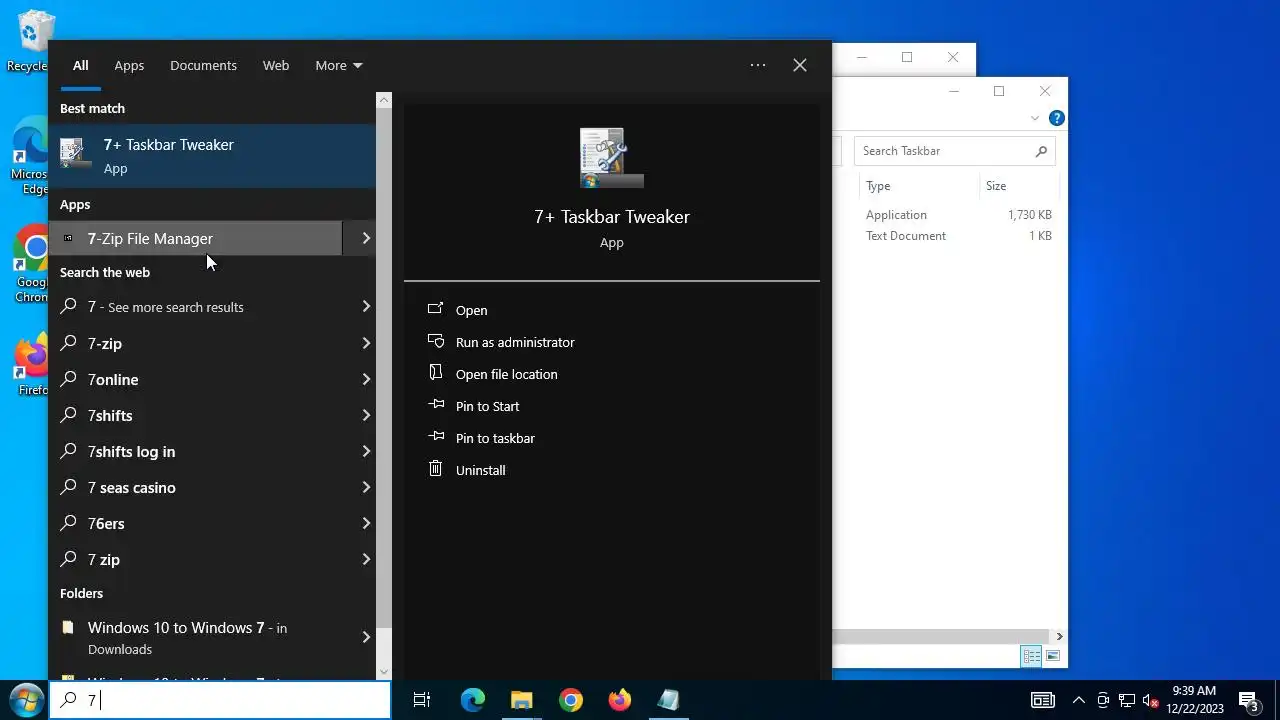Select the Apps search tab
This screenshot has width=1280, height=720.
coord(129,65)
